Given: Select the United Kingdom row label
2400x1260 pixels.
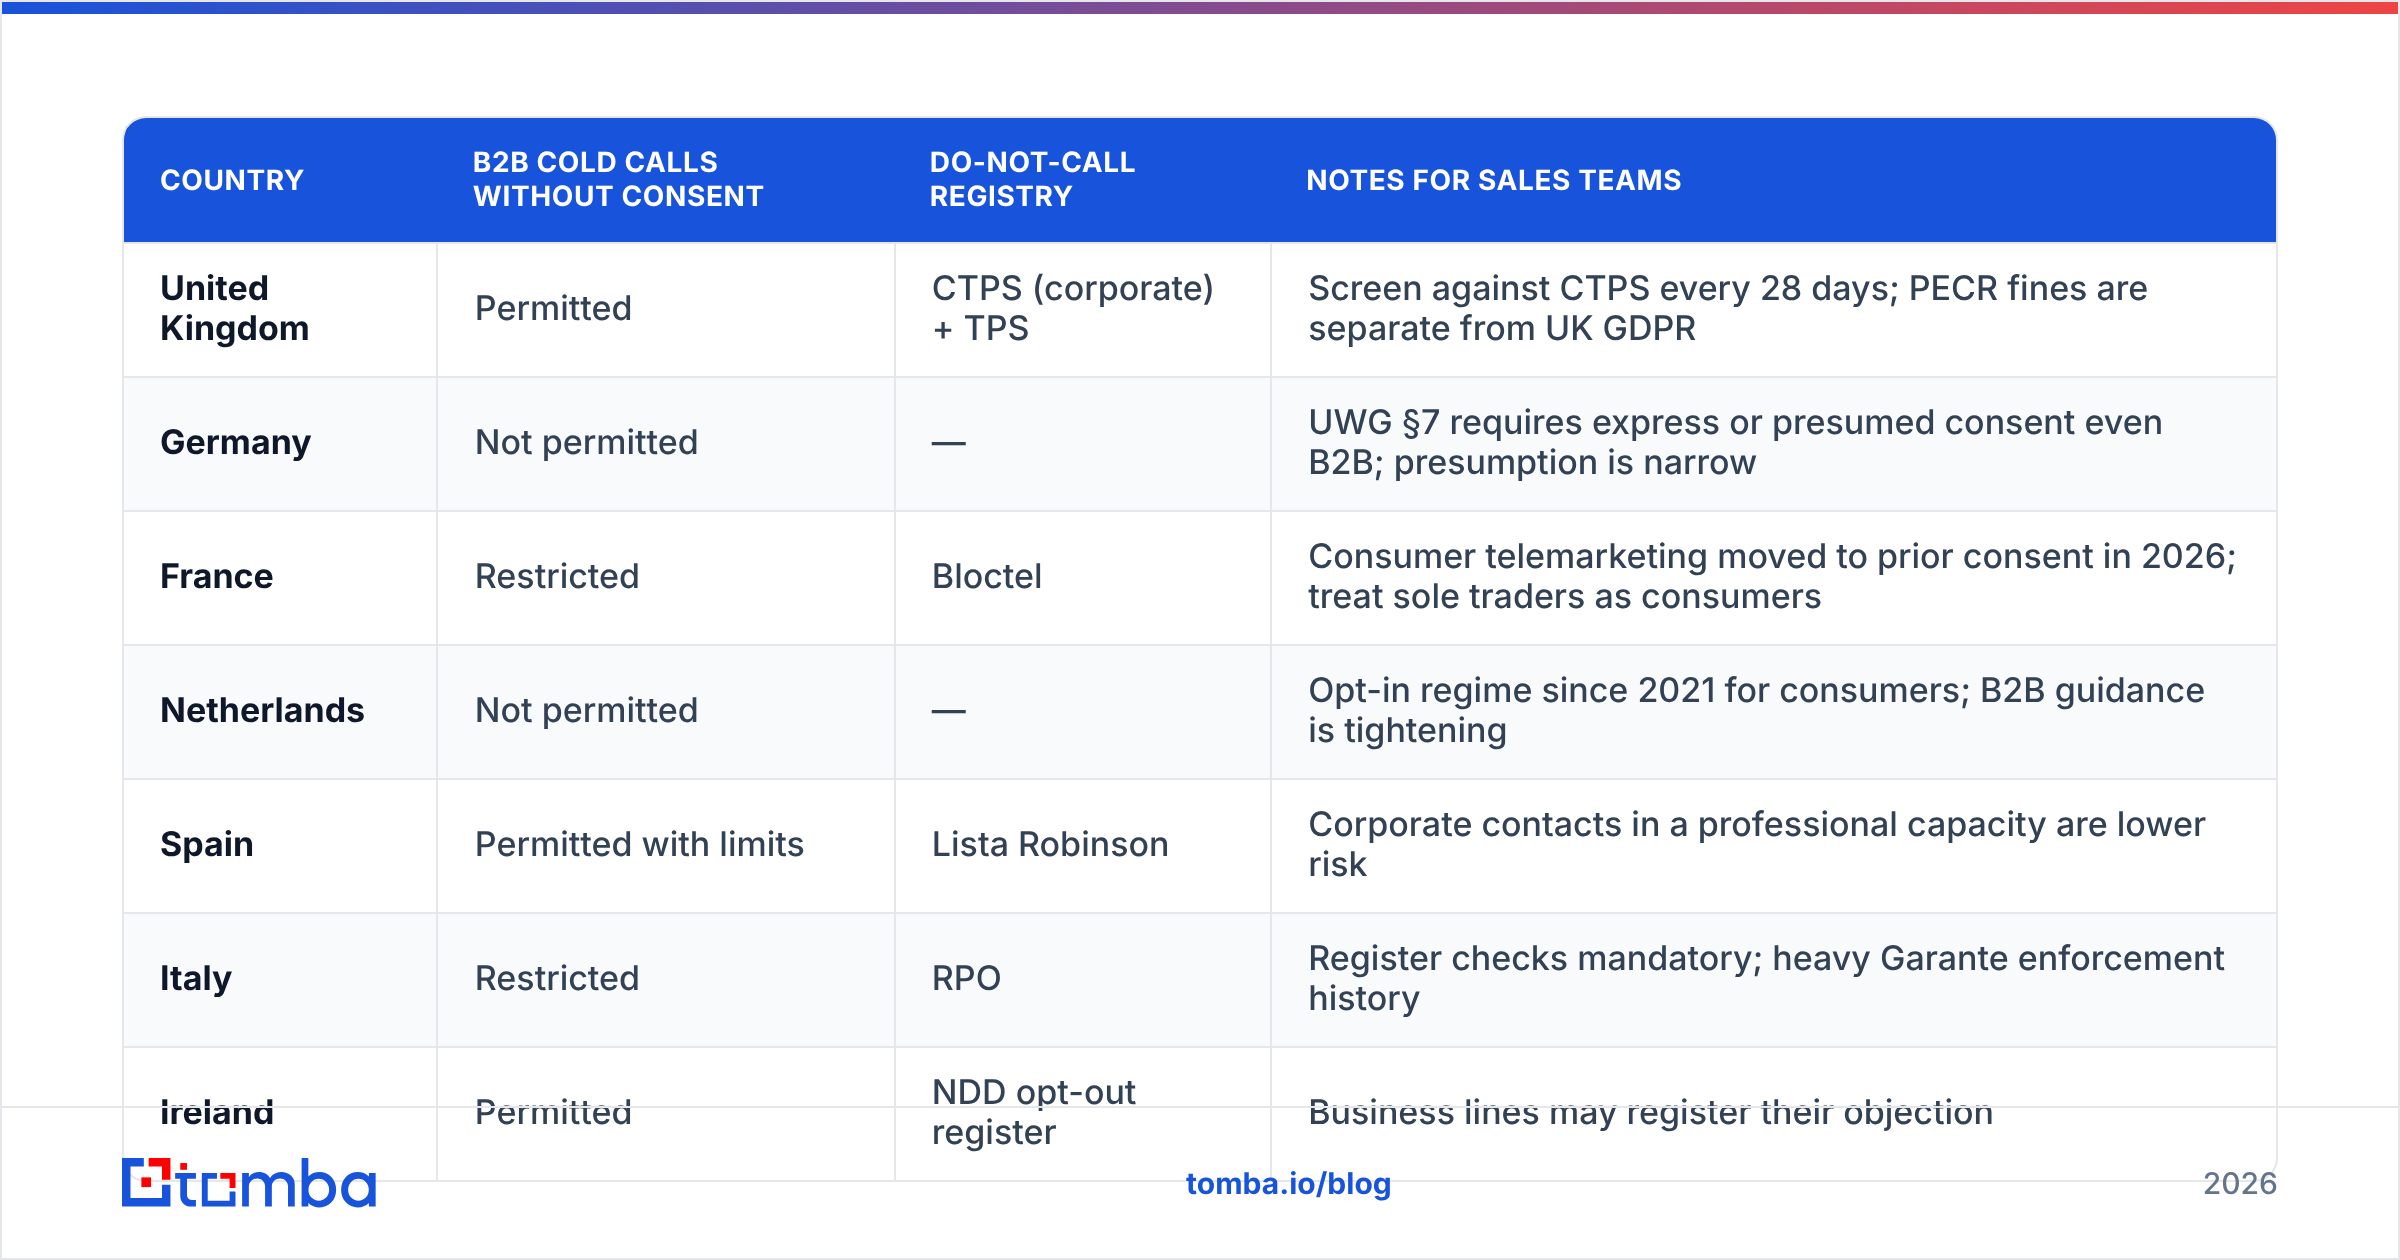Looking at the screenshot, I should coord(235,308).
